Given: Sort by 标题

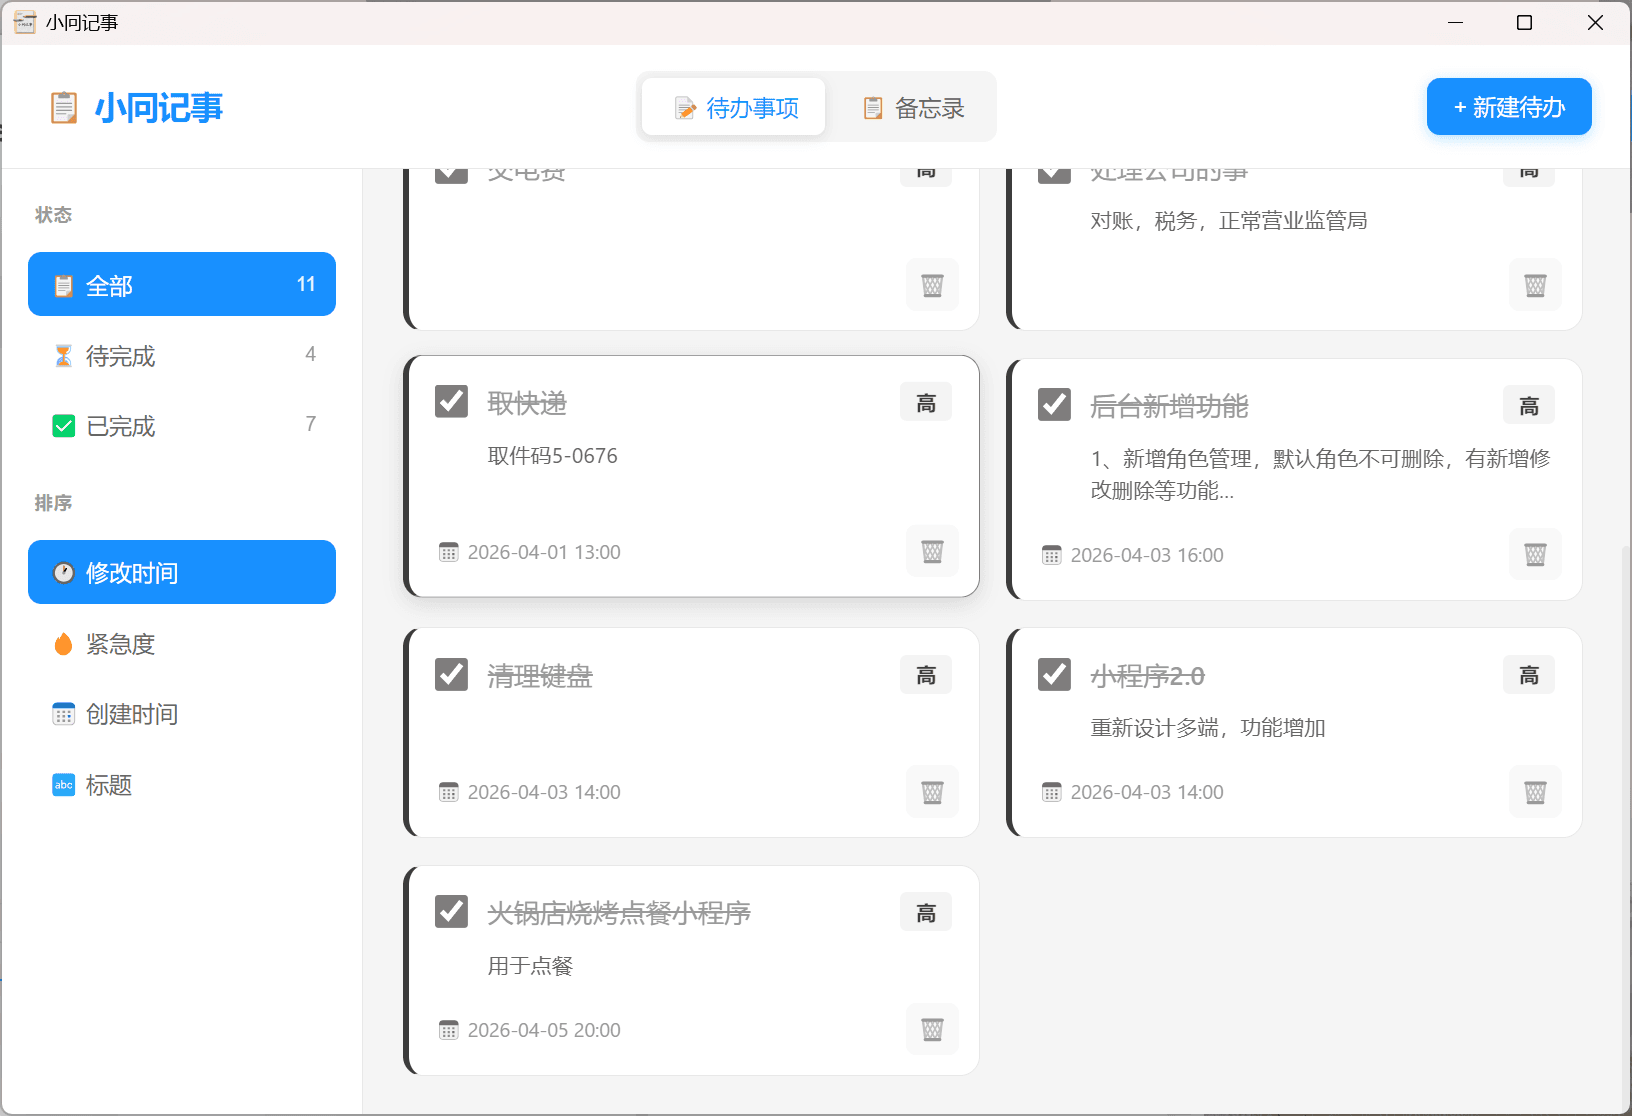Looking at the screenshot, I should [182, 784].
